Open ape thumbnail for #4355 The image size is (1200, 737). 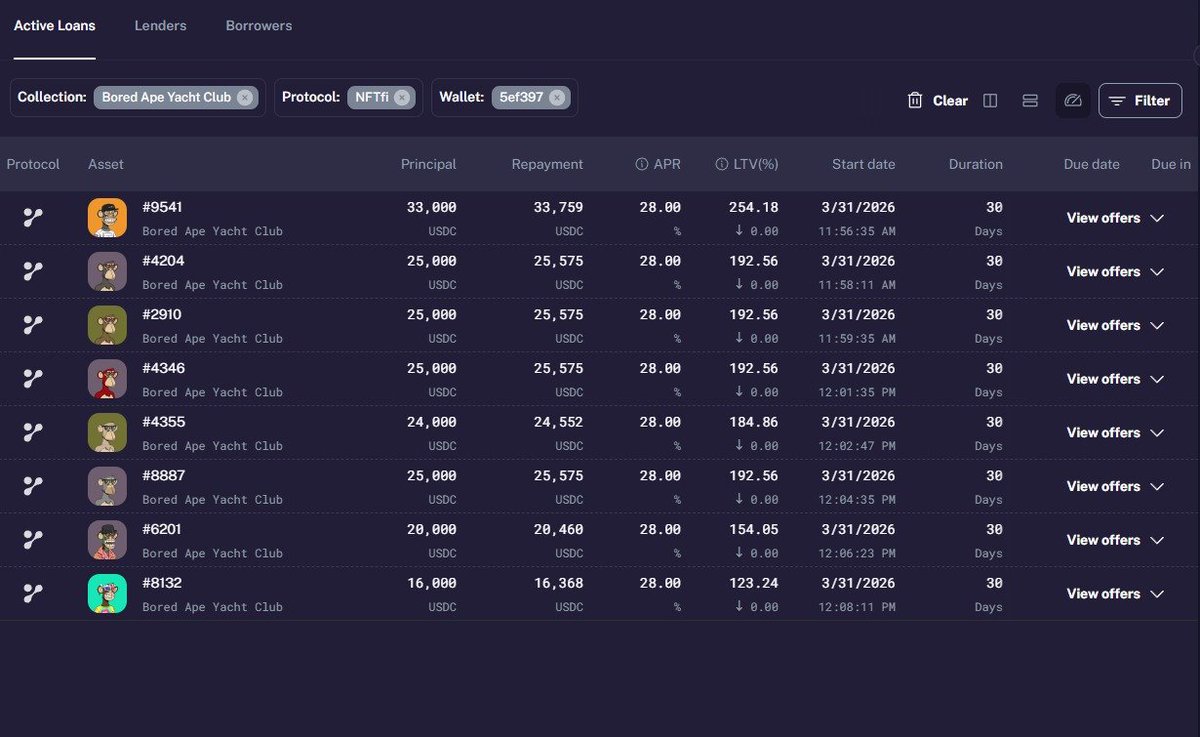tap(107, 433)
